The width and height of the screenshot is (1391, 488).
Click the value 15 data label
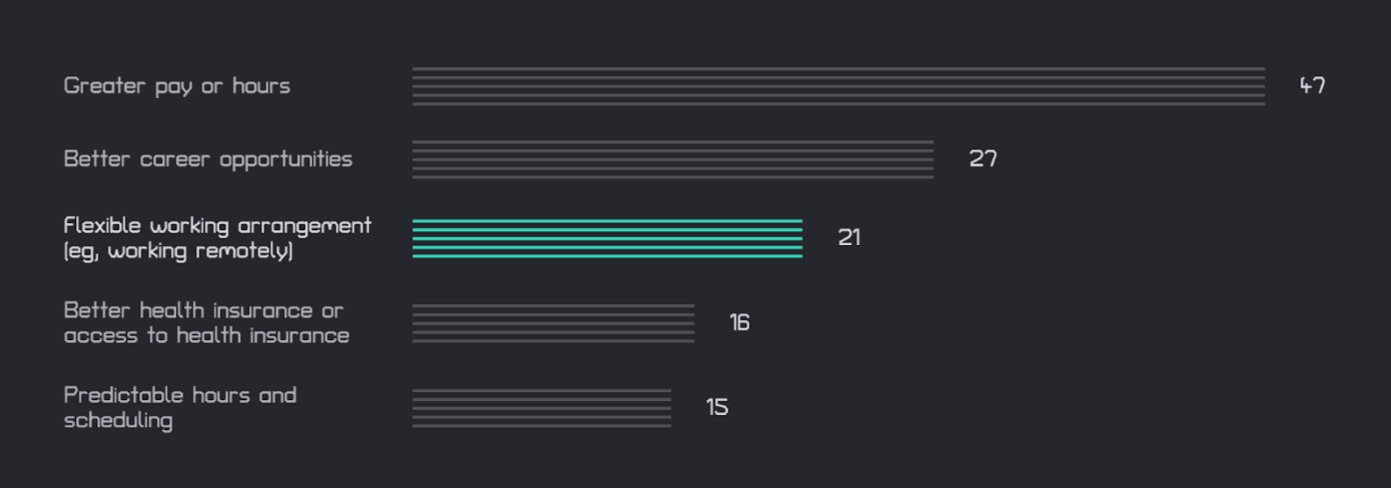[x=717, y=408]
